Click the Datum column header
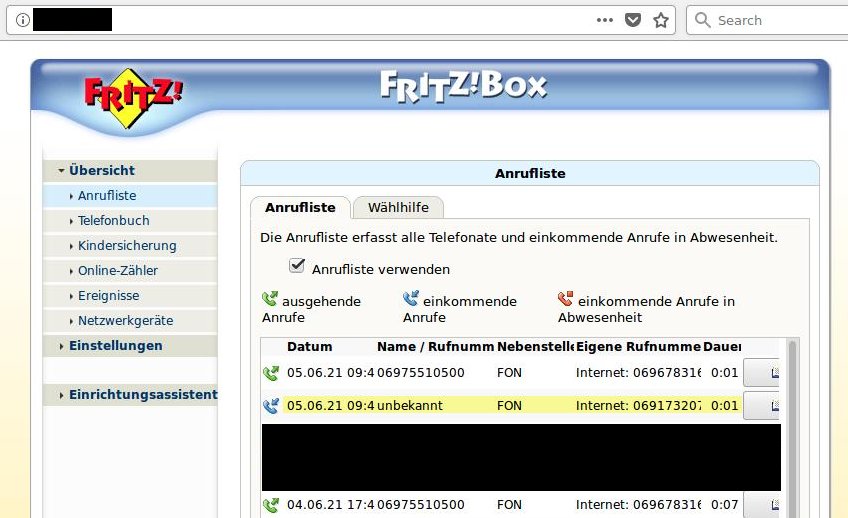Image resolution: width=848 pixels, height=518 pixels. 309,347
